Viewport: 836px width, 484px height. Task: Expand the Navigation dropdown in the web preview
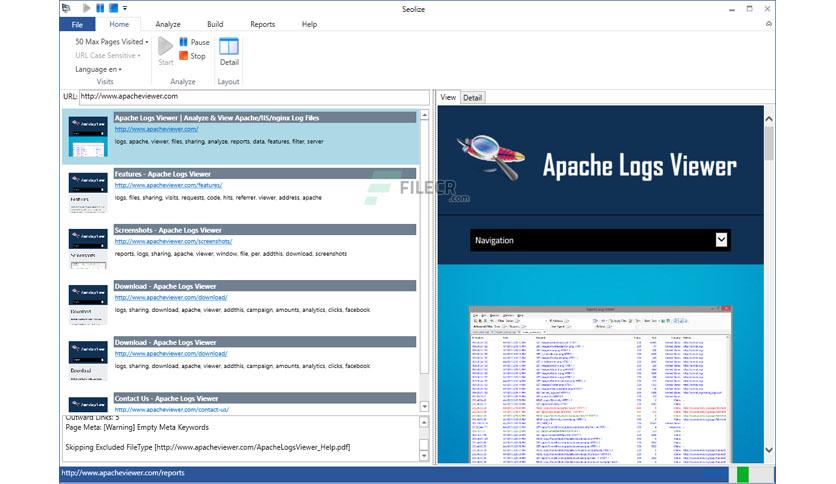(x=600, y=240)
